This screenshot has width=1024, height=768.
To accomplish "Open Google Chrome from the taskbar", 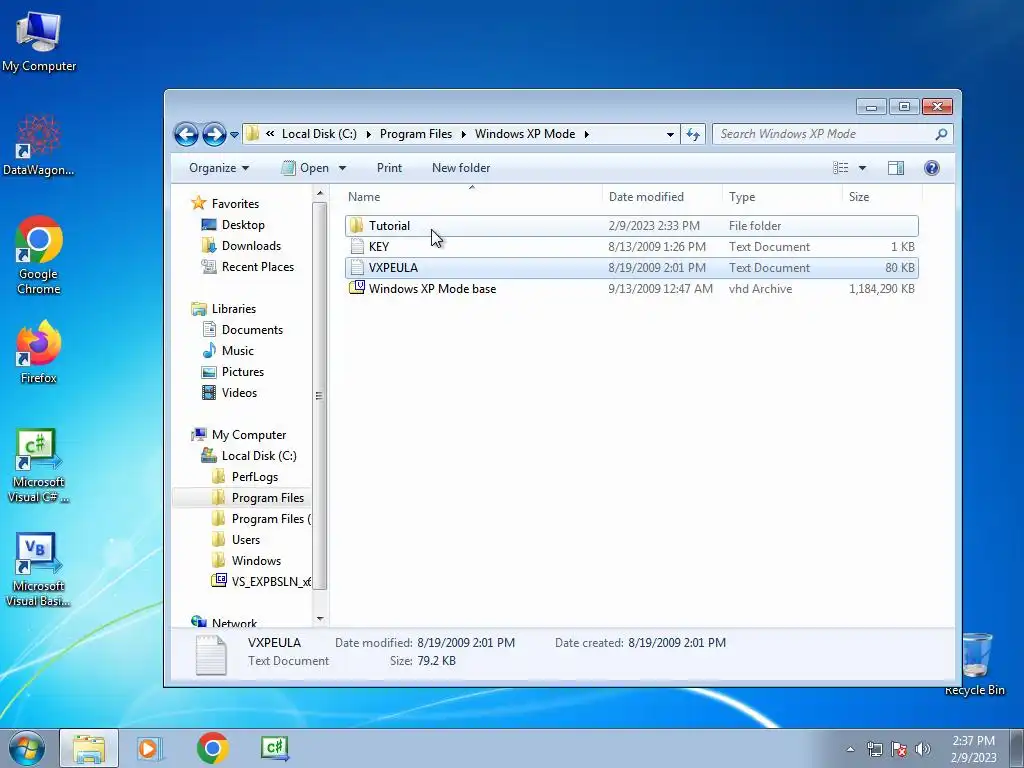I will [212, 748].
